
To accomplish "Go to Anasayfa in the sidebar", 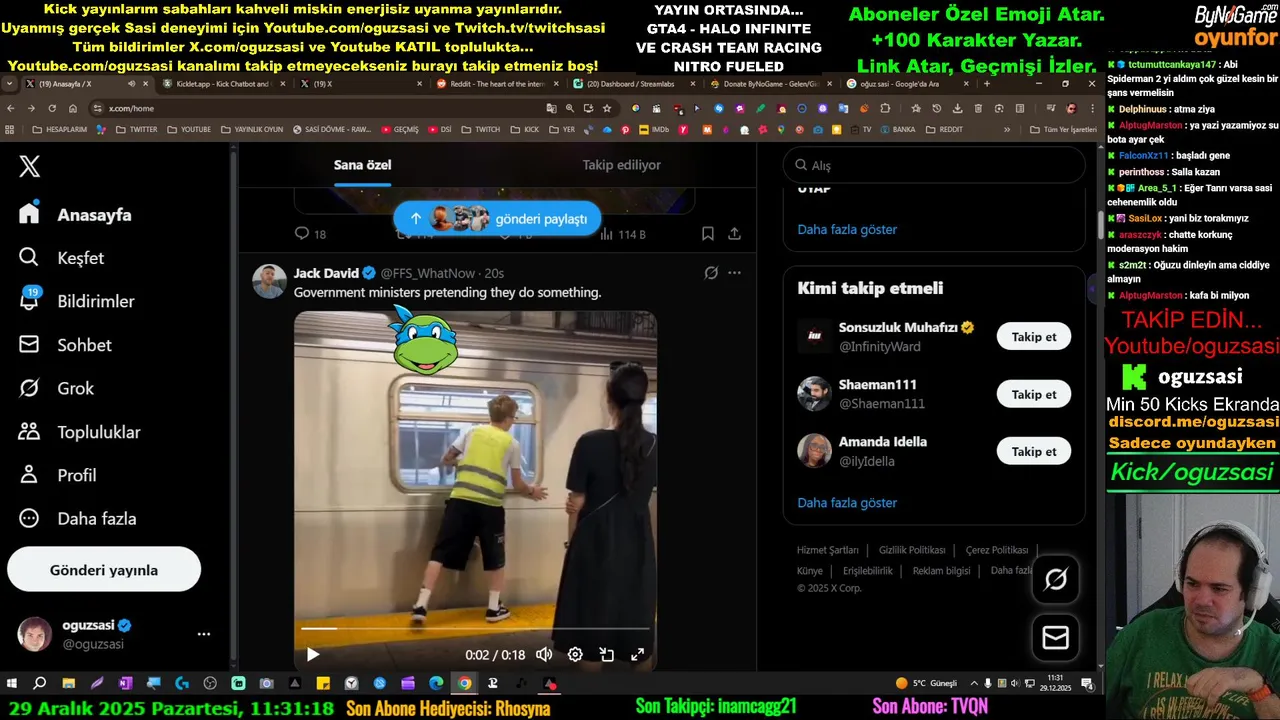I will click(76, 214).
